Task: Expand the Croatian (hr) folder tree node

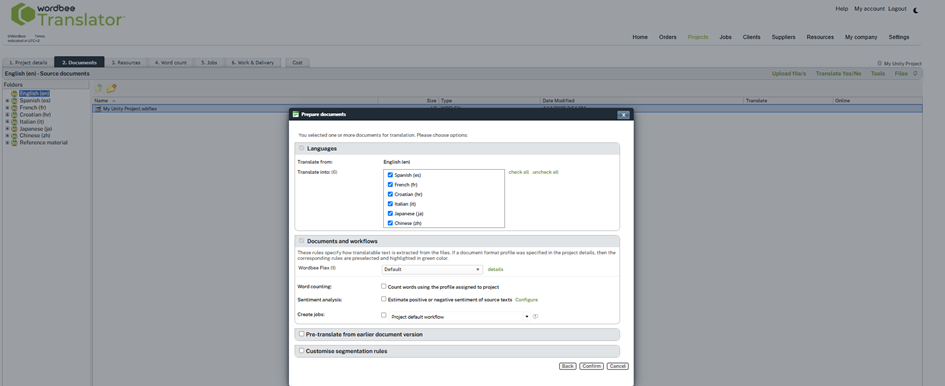Action: 7,115
